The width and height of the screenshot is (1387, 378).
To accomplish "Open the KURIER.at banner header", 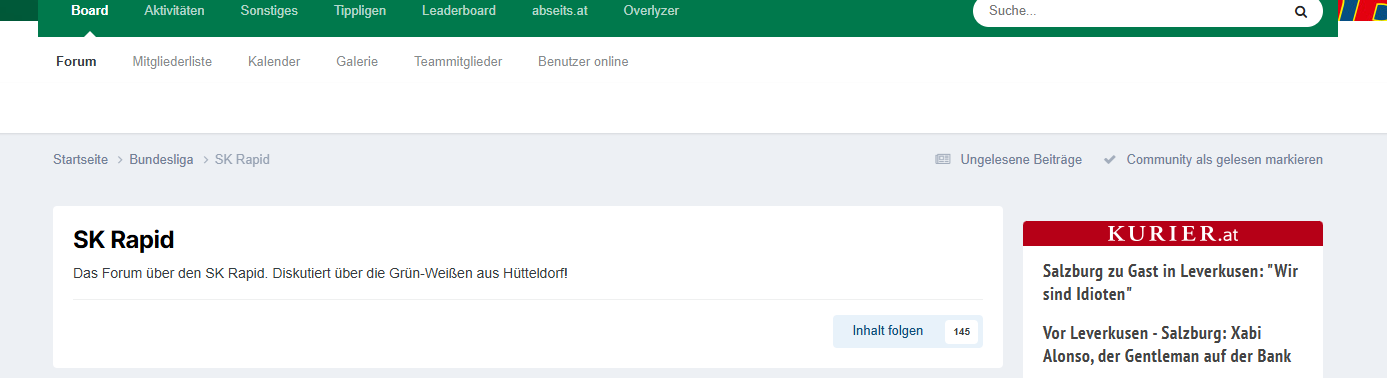I will [x=1173, y=234].
